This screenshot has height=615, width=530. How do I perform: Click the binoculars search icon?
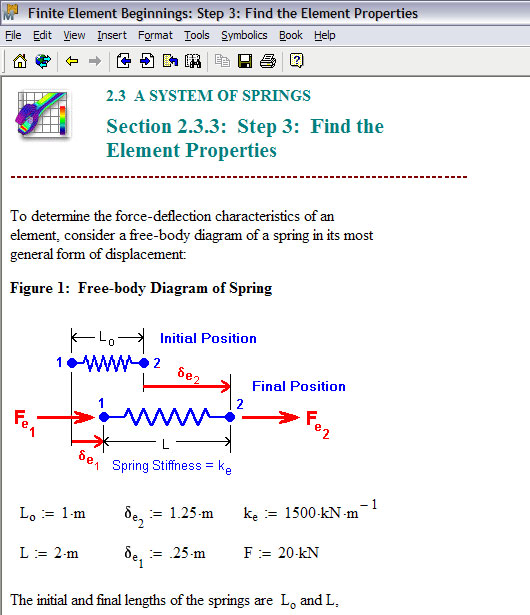click(x=193, y=61)
